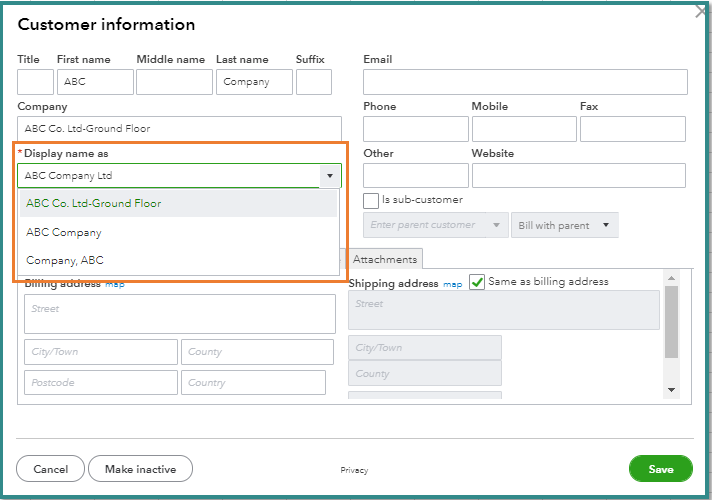
Task: Click Make inactive button
Action: point(140,469)
